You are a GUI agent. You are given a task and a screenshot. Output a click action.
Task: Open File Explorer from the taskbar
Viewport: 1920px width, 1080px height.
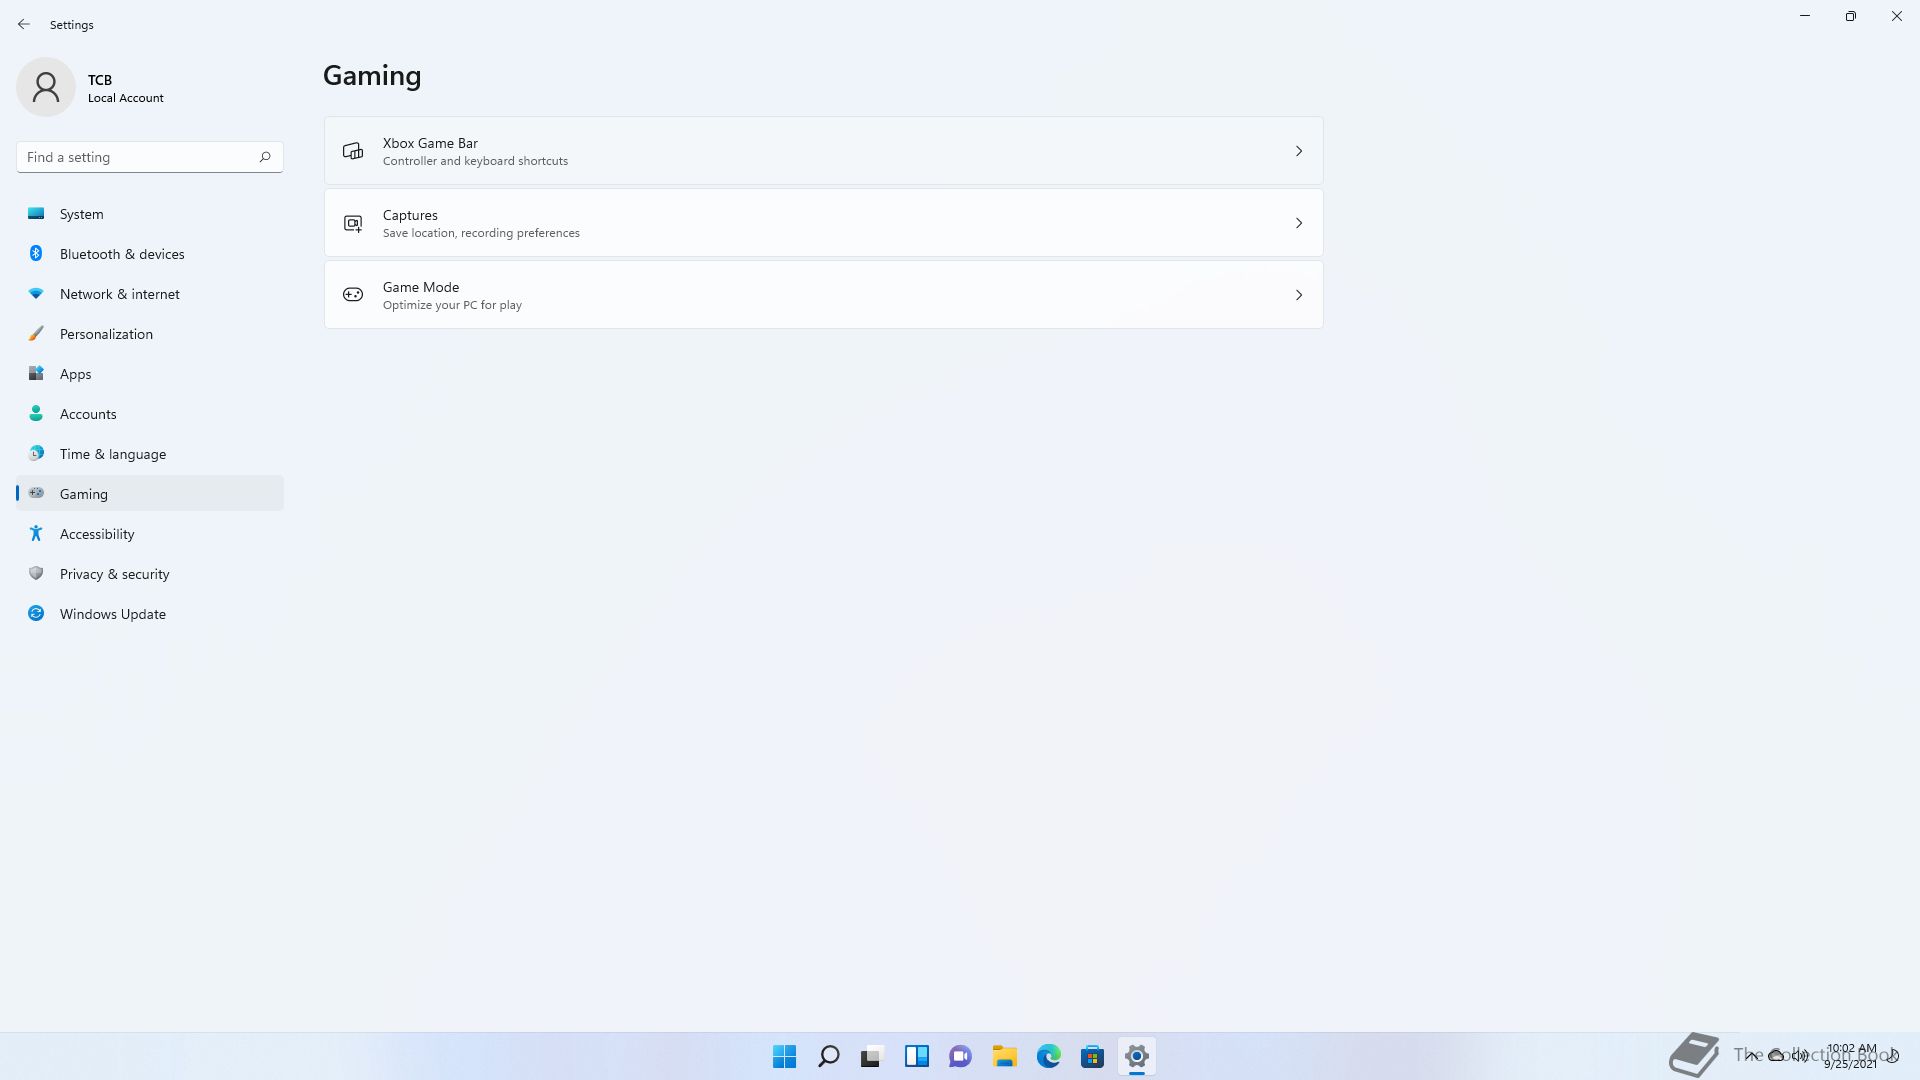point(1005,1056)
